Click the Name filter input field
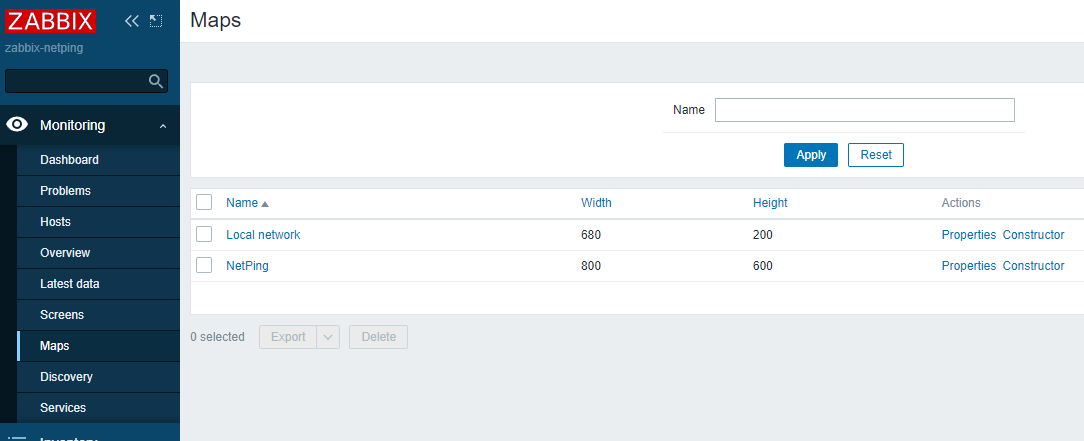 864,110
